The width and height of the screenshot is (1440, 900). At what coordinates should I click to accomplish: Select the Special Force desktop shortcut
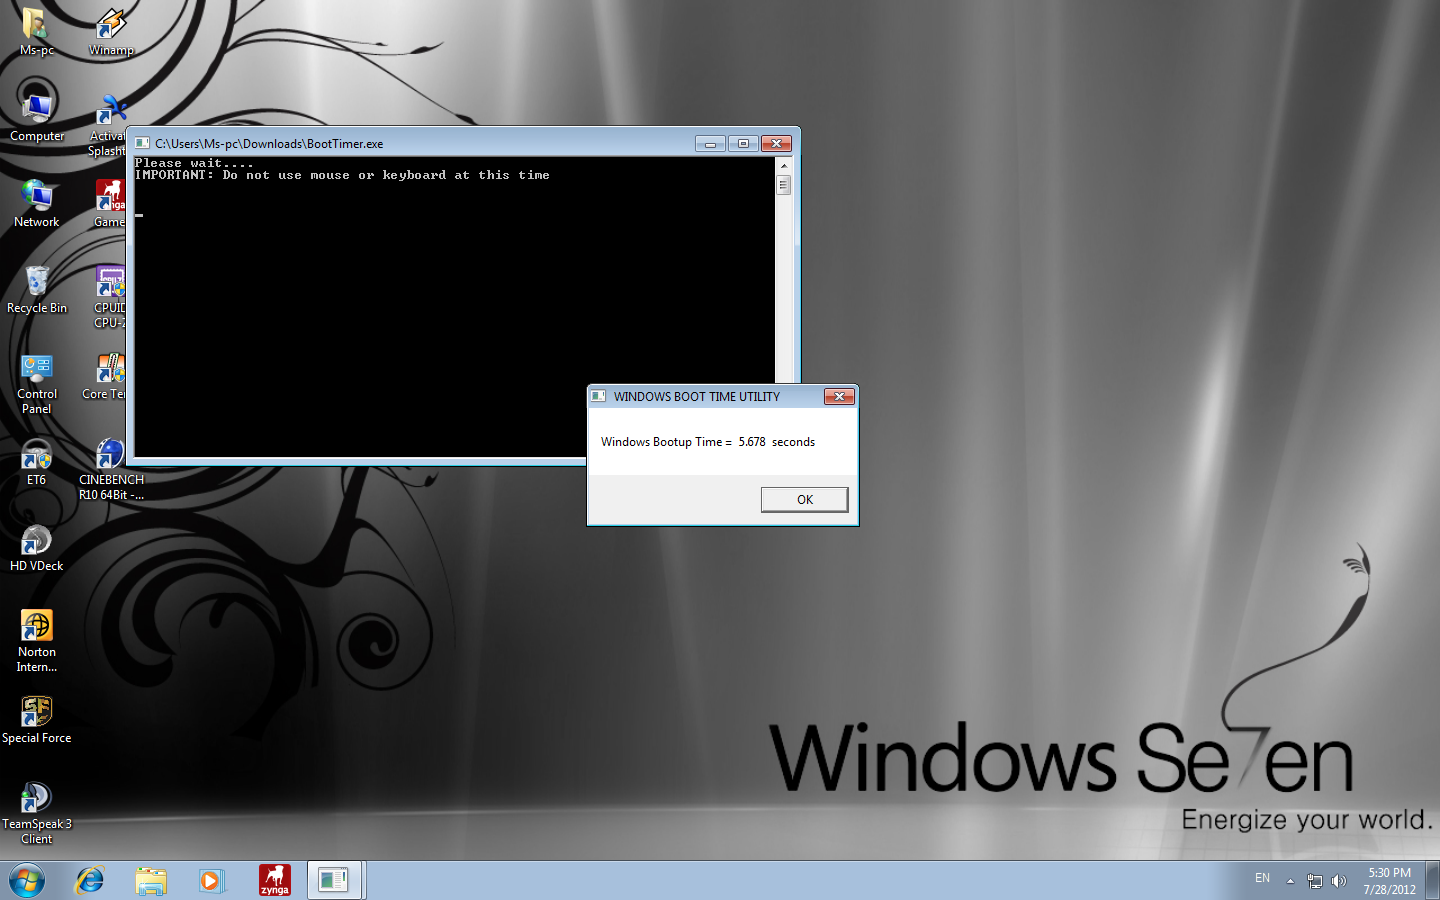[x=37, y=720]
